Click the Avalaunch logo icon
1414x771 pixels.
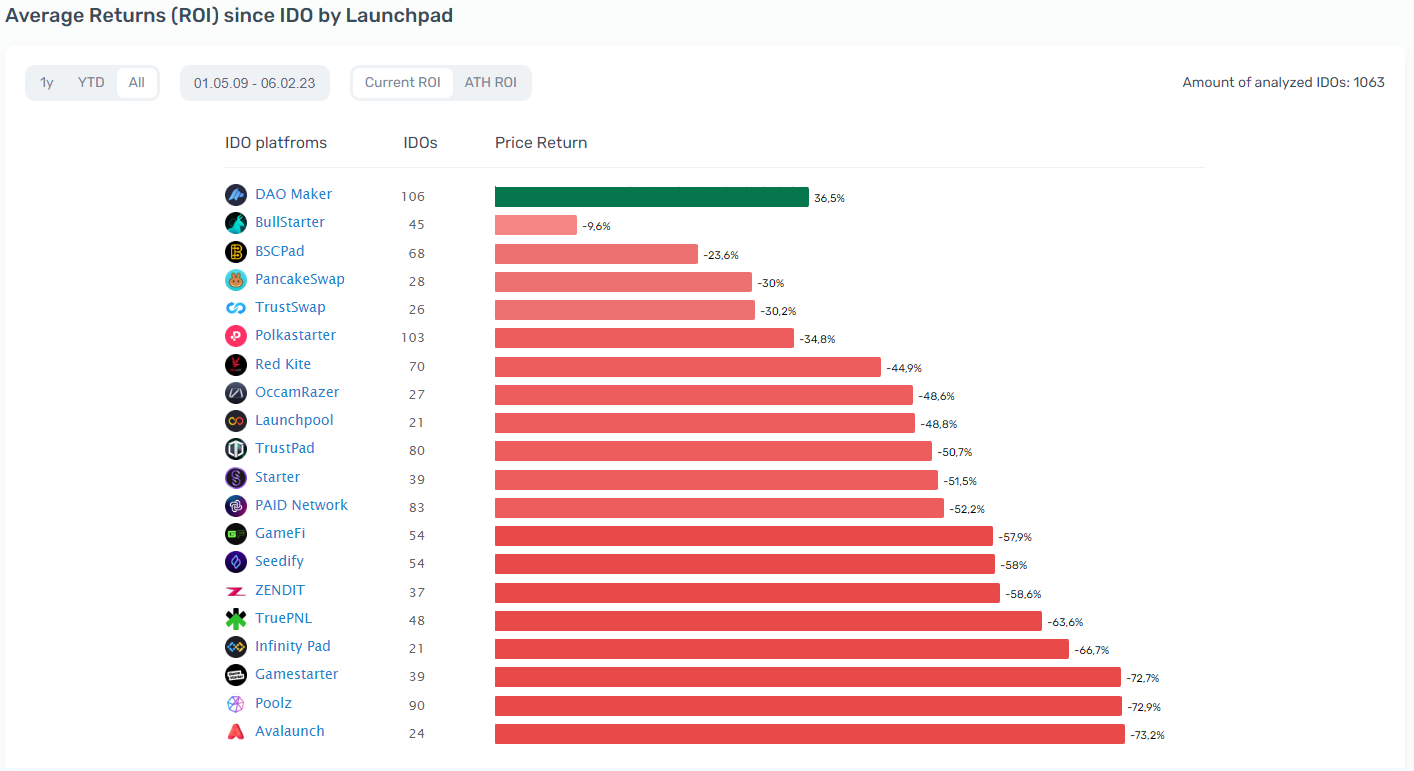(x=236, y=732)
